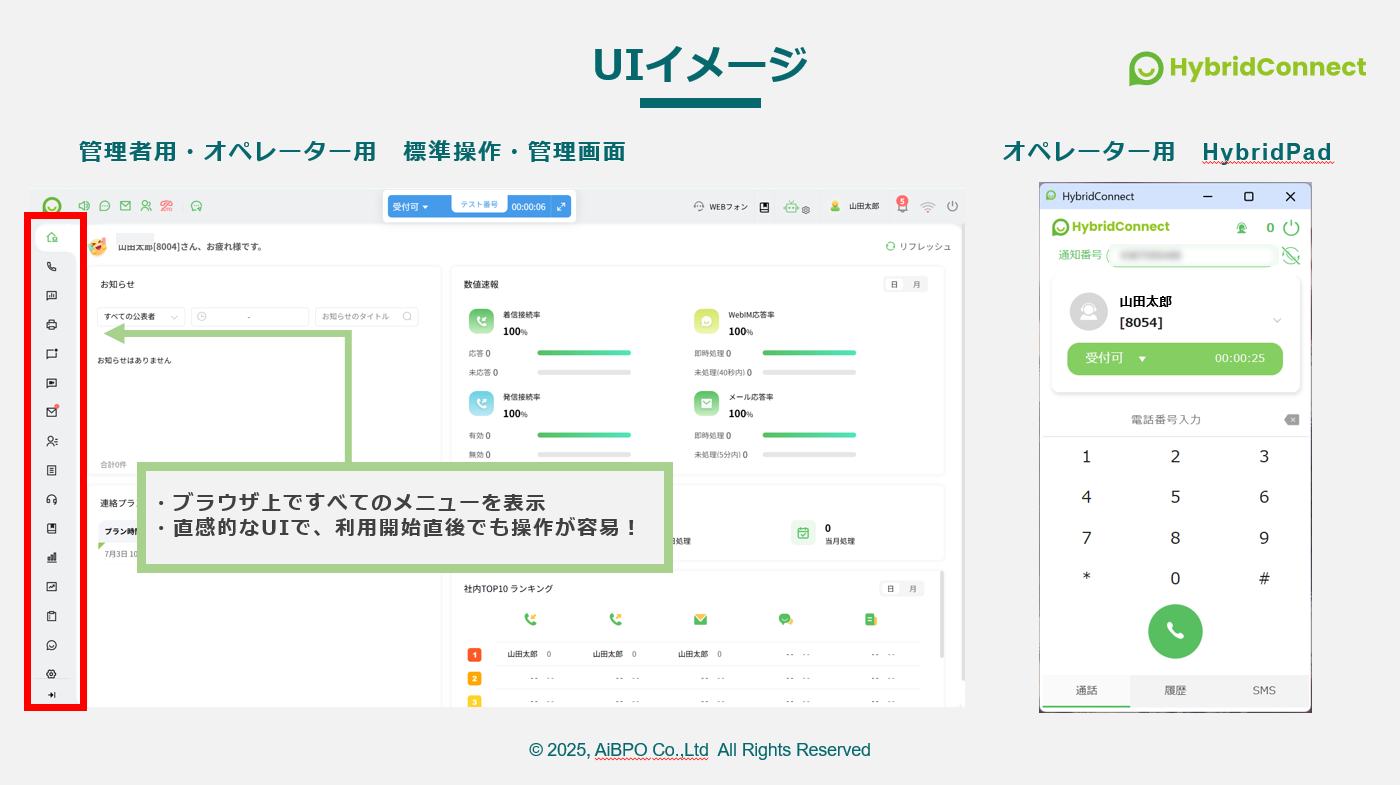Image resolution: width=1400 pixels, height=785 pixels.
Task: Toggle notification number visibility with crossed-eye icon
Action: click(x=1291, y=255)
